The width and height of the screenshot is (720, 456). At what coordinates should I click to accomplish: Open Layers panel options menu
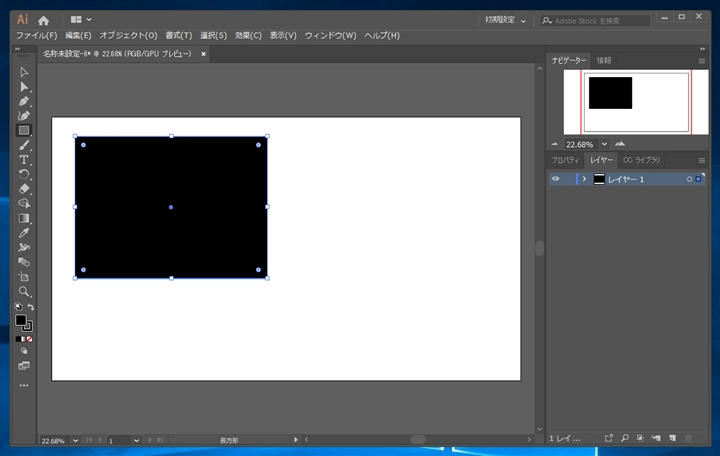pyautogui.click(x=702, y=161)
